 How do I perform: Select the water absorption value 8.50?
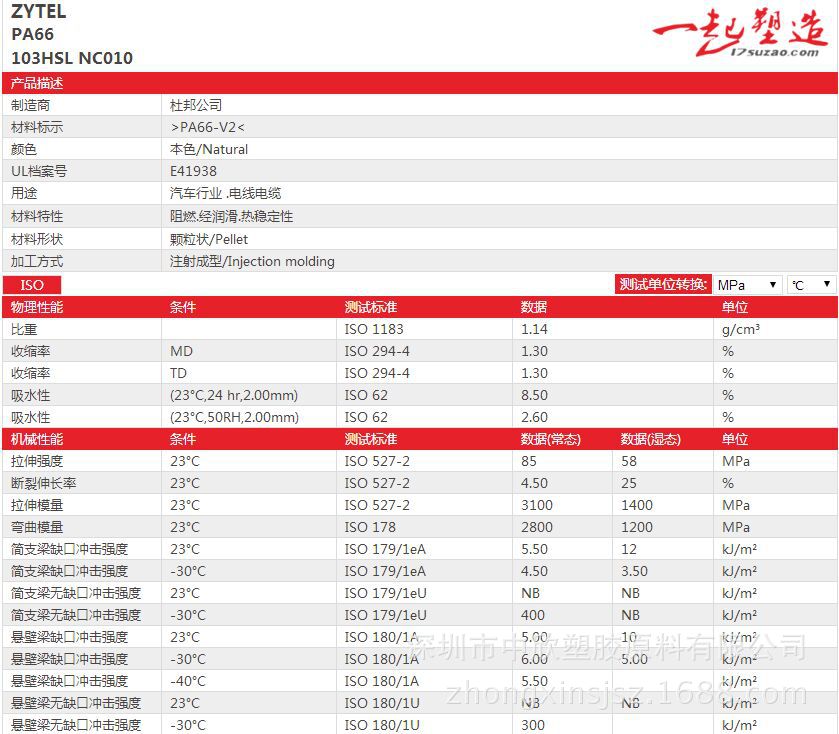534,395
